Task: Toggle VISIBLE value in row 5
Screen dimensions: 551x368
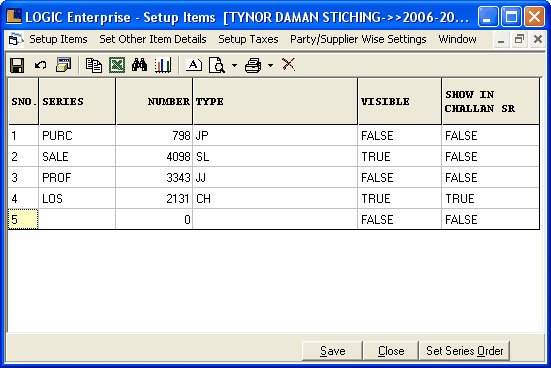Action: (400, 220)
